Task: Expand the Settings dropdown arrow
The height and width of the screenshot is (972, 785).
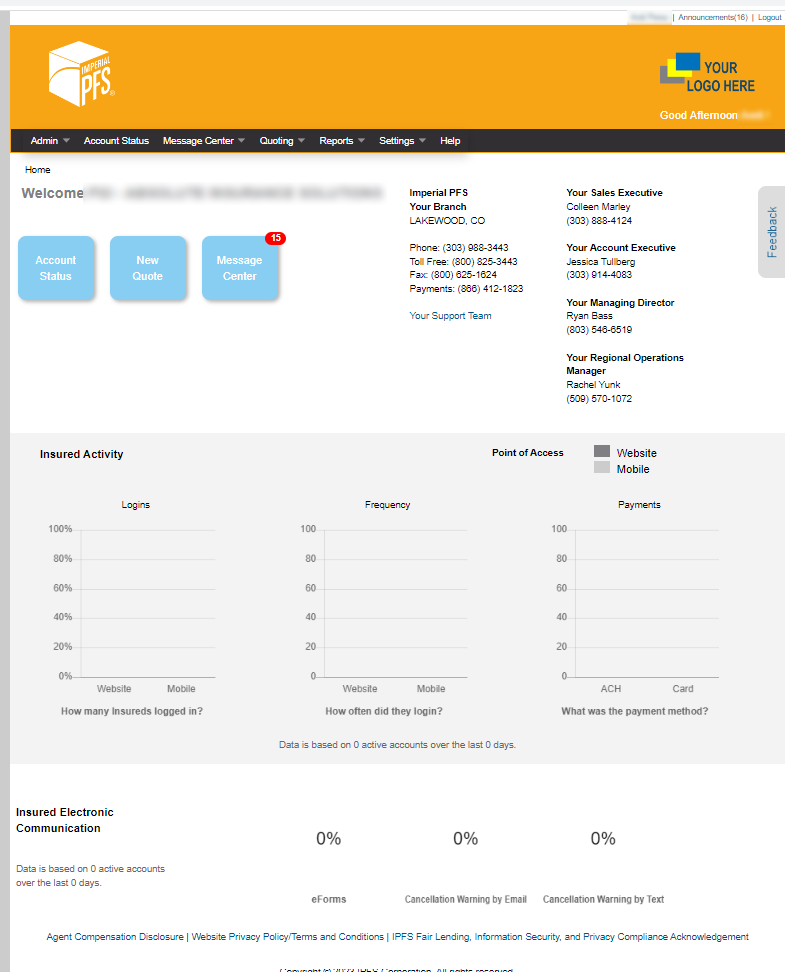Action: [422, 141]
